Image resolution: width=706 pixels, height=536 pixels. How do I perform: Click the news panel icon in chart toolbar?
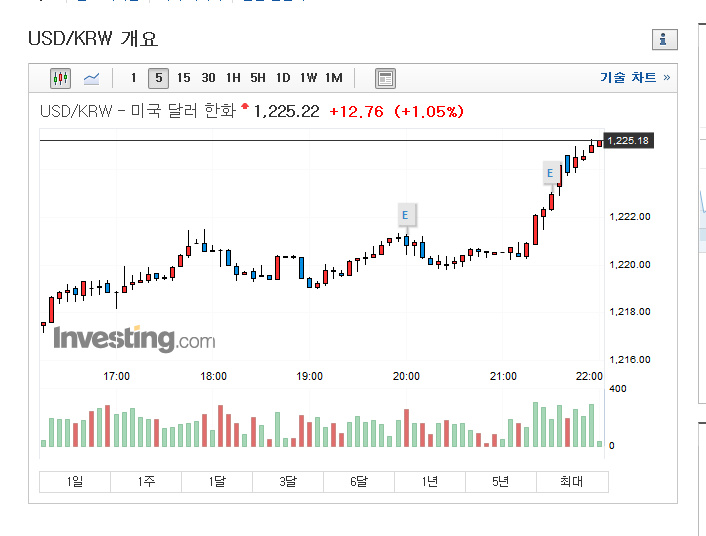[385, 78]
